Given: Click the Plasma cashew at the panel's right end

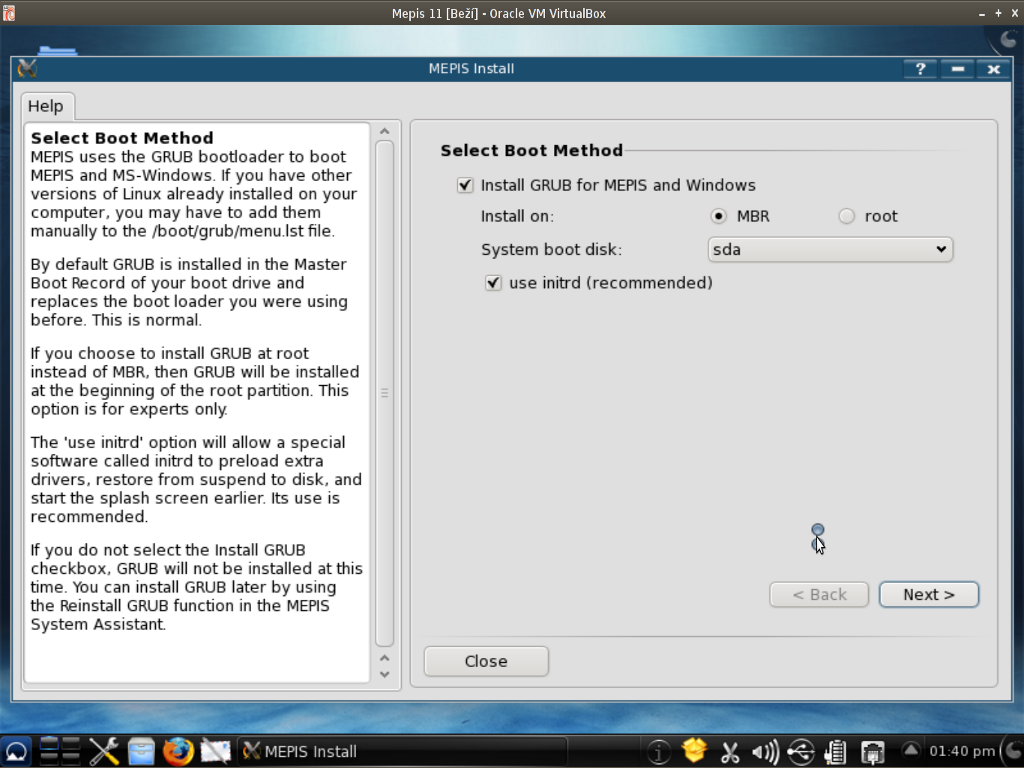Looking at the screenshot, I should point(1012,752).
